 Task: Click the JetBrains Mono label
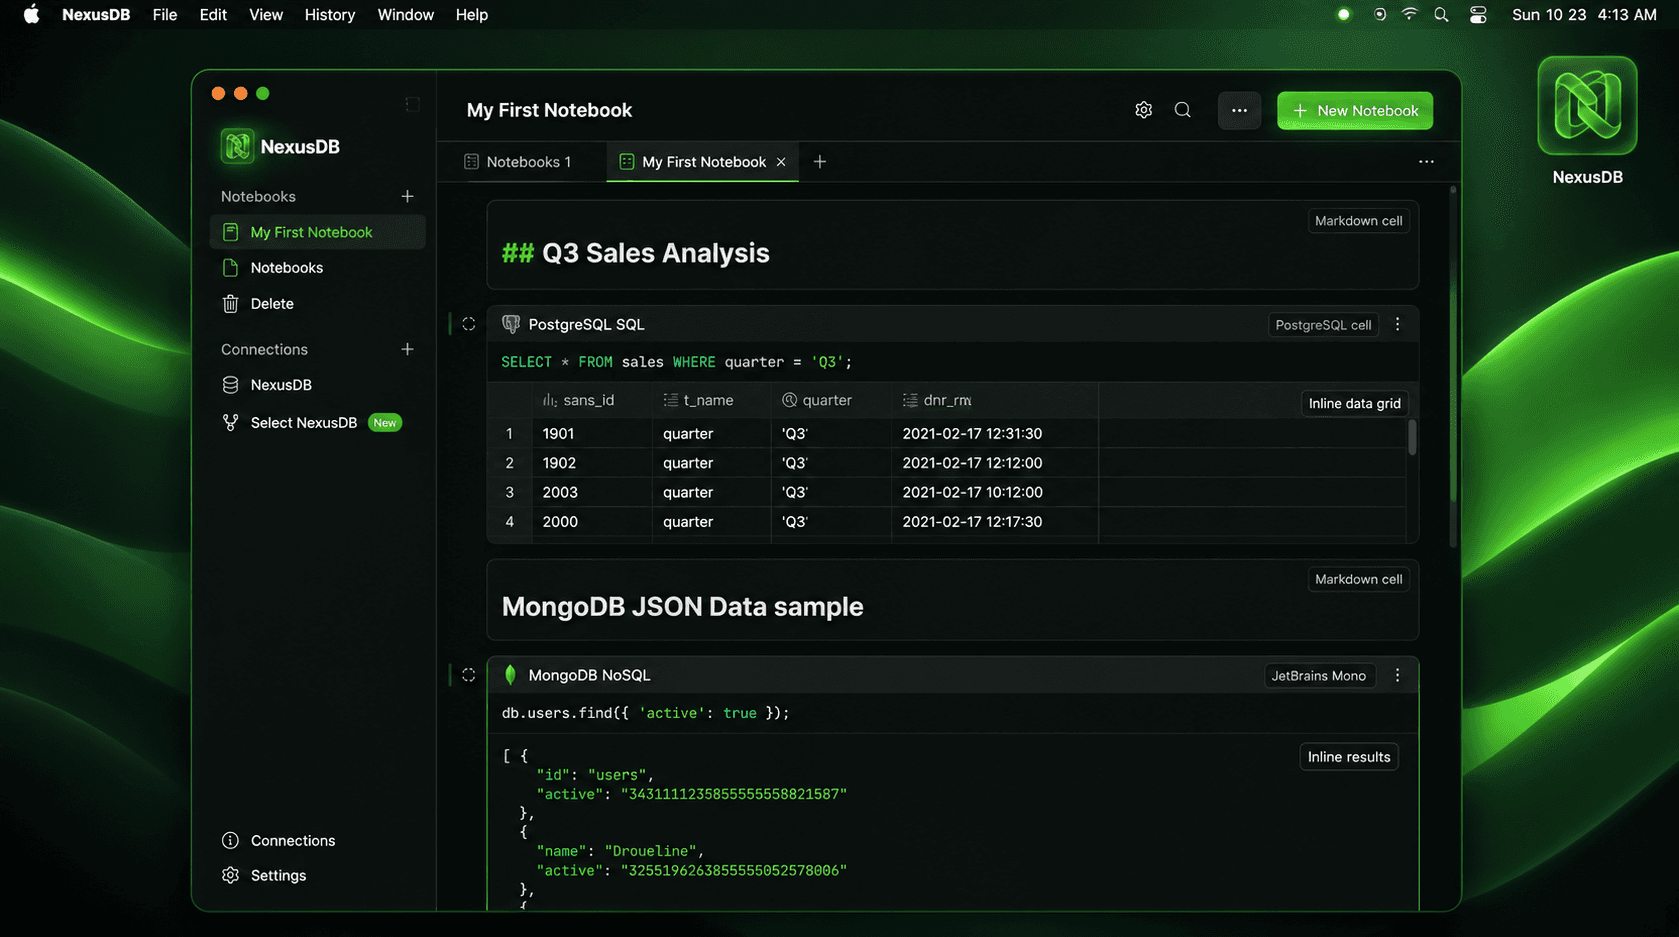coord(1318,676)
